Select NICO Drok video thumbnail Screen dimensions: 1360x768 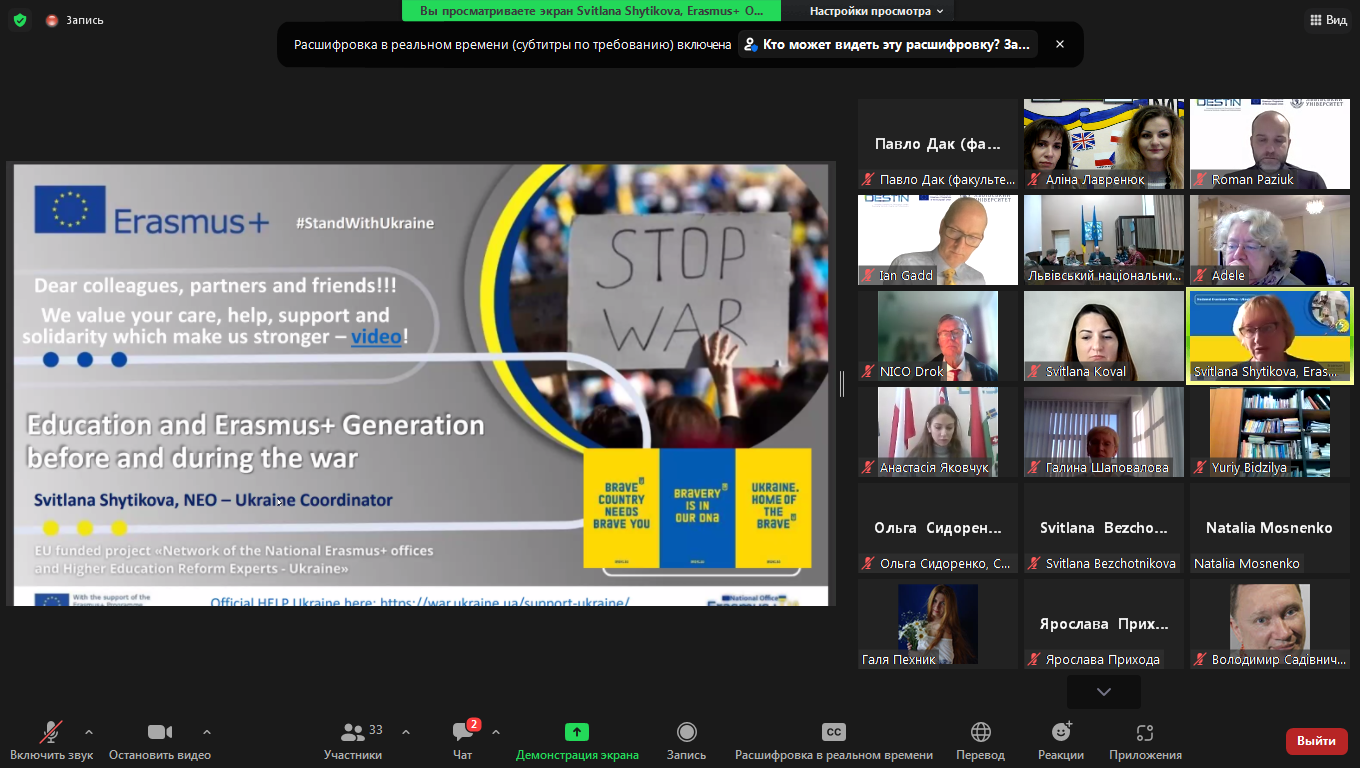(938, 336)
